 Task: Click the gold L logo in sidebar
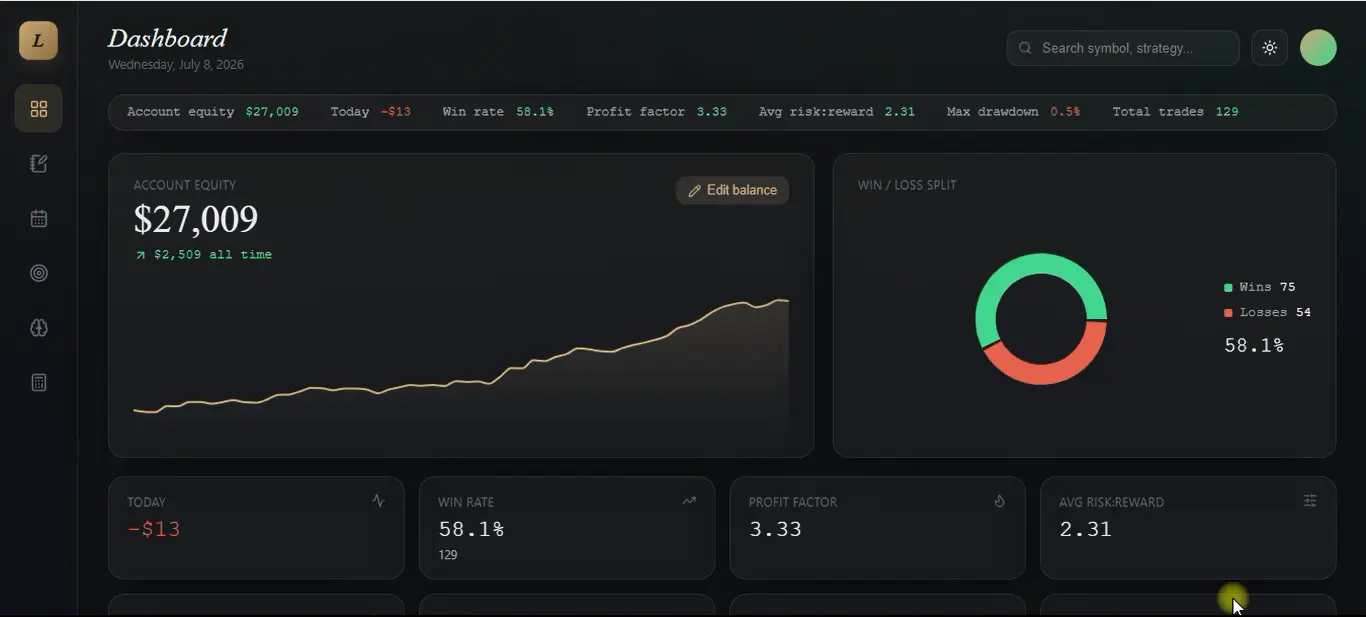(x=38, y=41)
